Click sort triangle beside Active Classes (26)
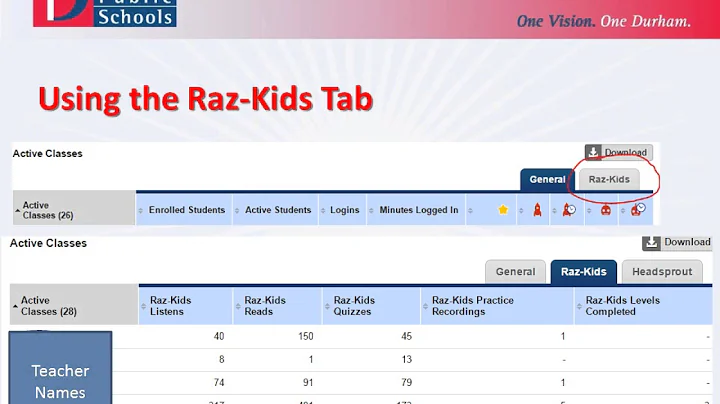The width and height of the screenshot is (720, 404). pyautogui.click(x=17, y=210)
